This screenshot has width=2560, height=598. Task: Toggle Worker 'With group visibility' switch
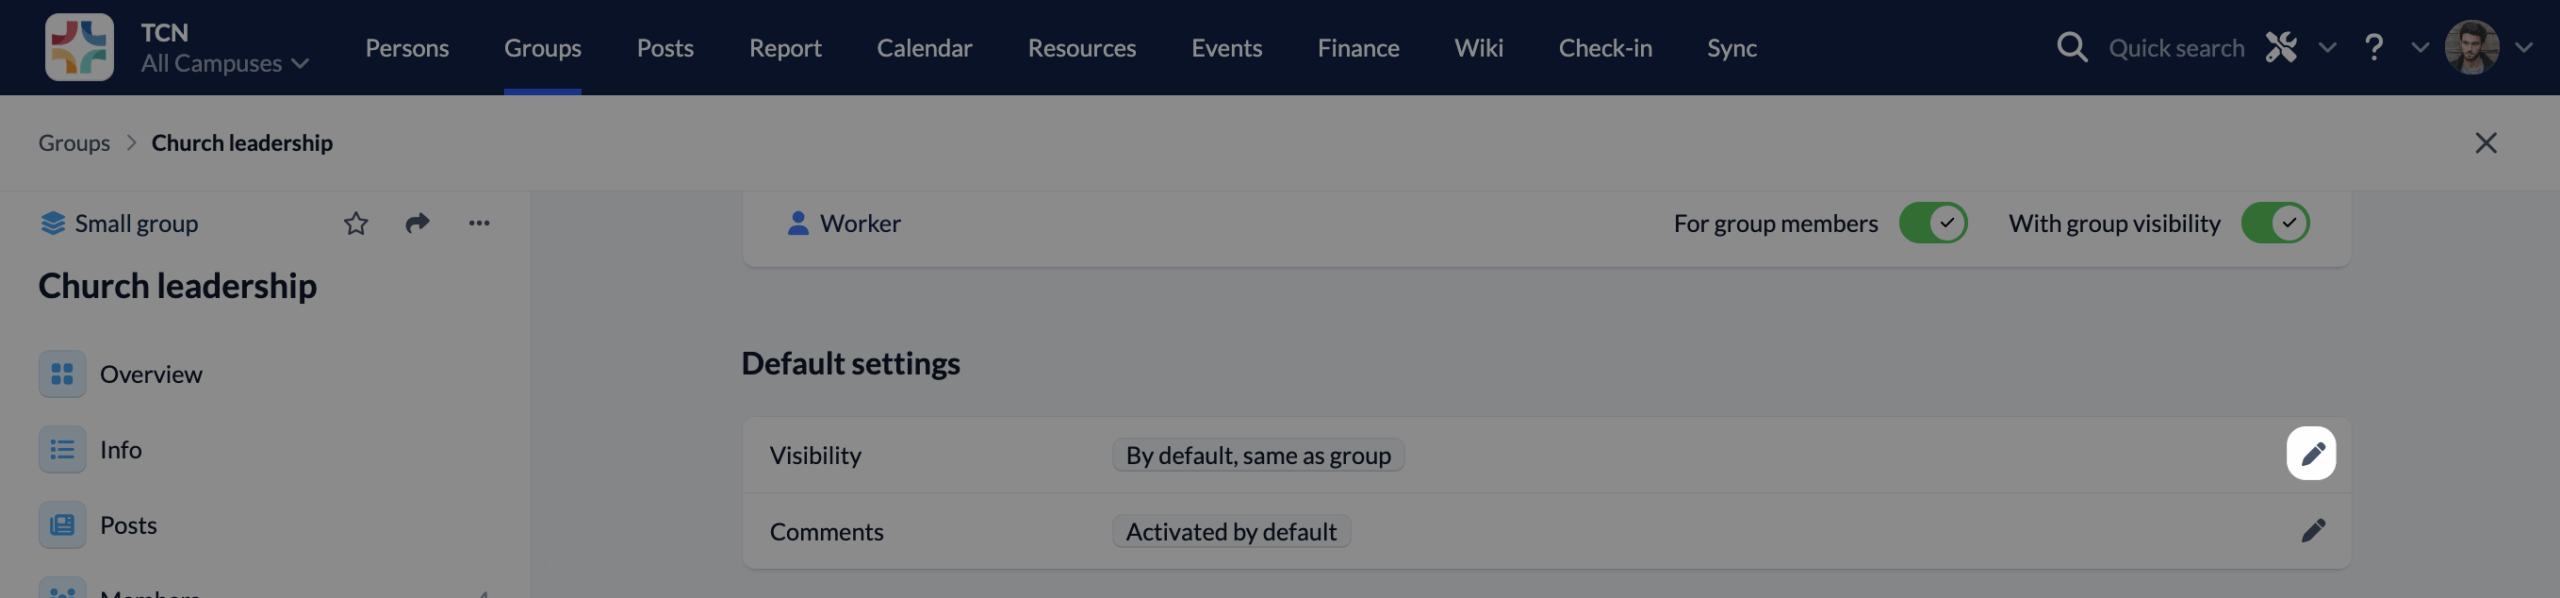point(2274,223)
